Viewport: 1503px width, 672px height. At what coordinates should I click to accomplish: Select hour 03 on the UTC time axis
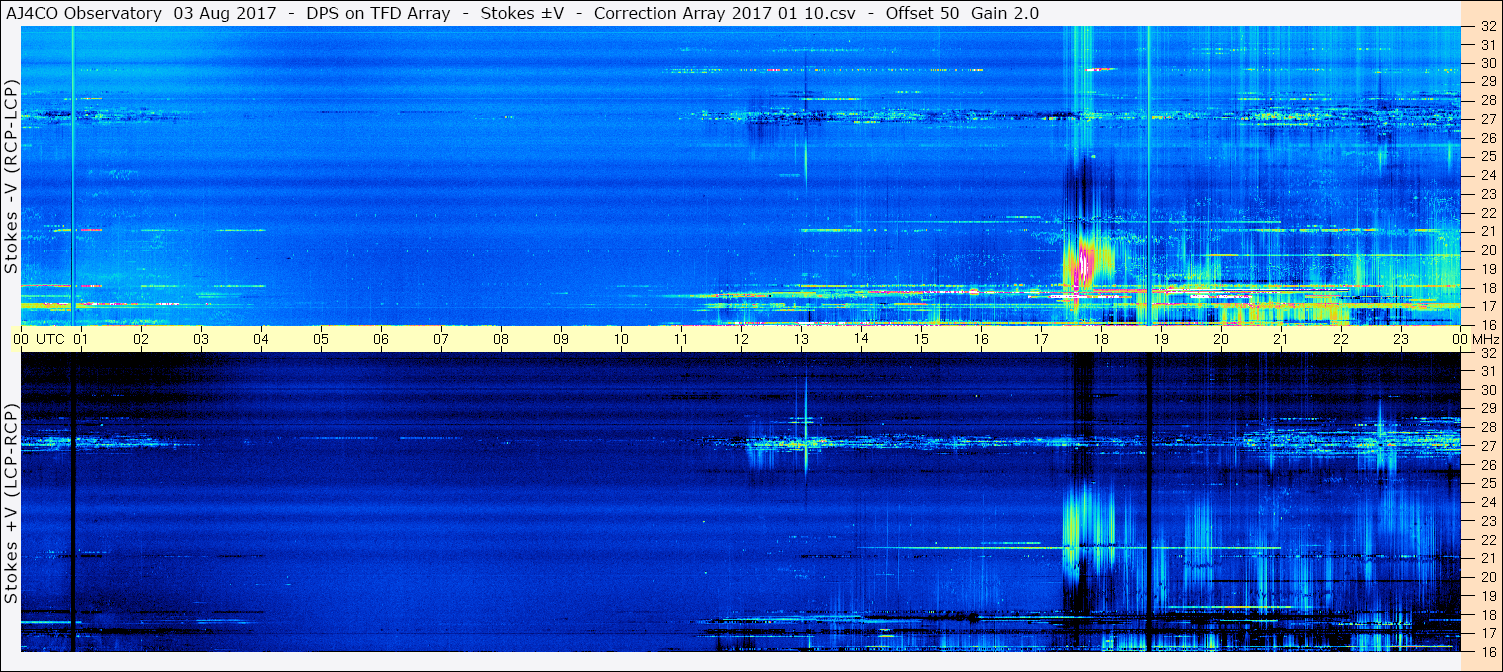(x=201, y=339)
